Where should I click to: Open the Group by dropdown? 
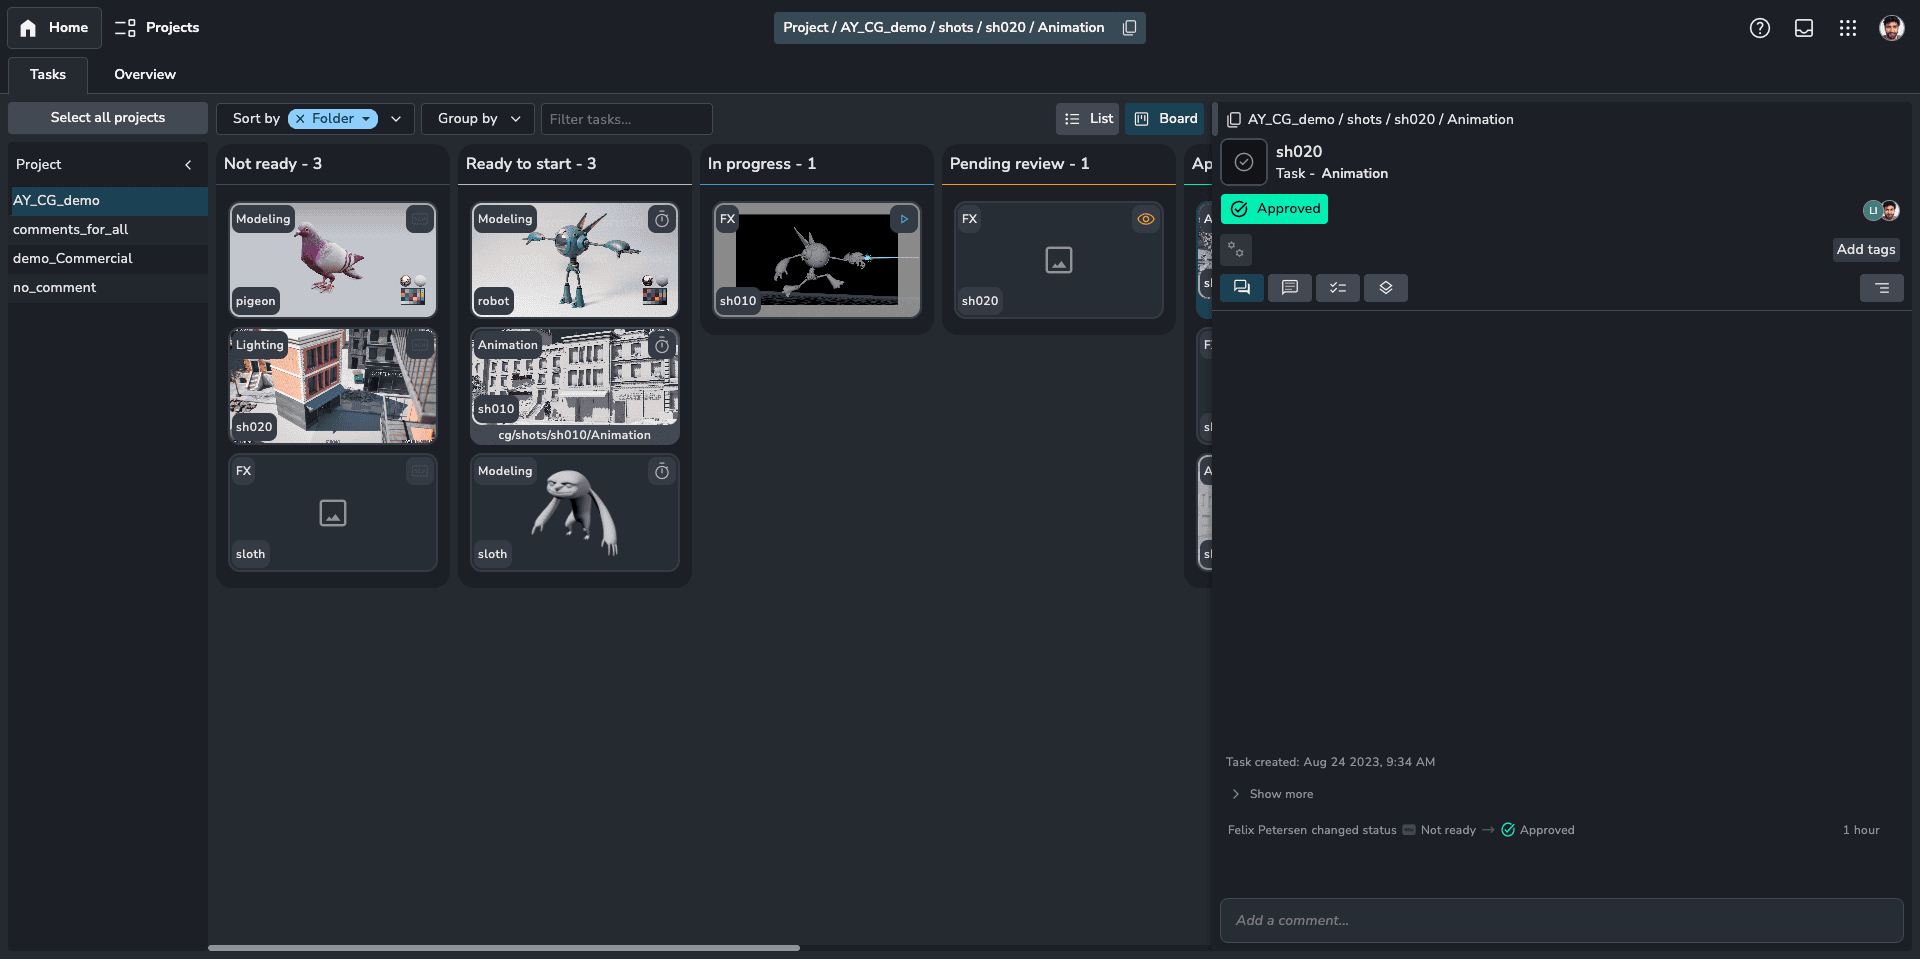point(478,119)
